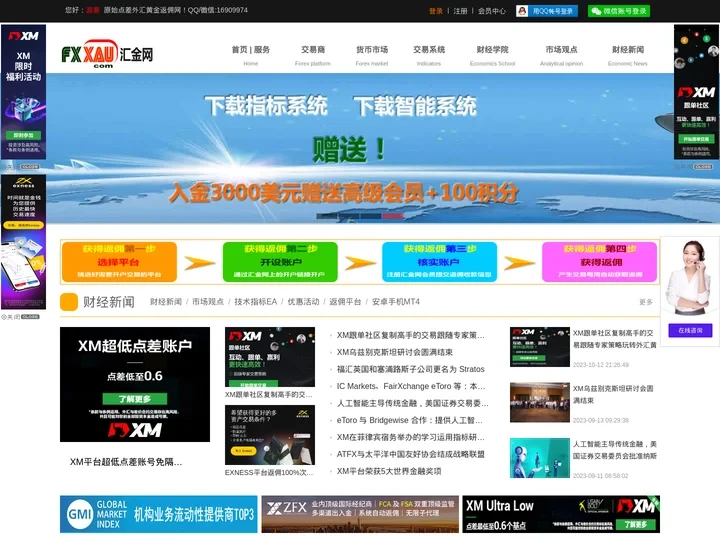The image size is (720, 540).
Task: Open the 交易商 Forex platform menu
Action: coord(313,55)
